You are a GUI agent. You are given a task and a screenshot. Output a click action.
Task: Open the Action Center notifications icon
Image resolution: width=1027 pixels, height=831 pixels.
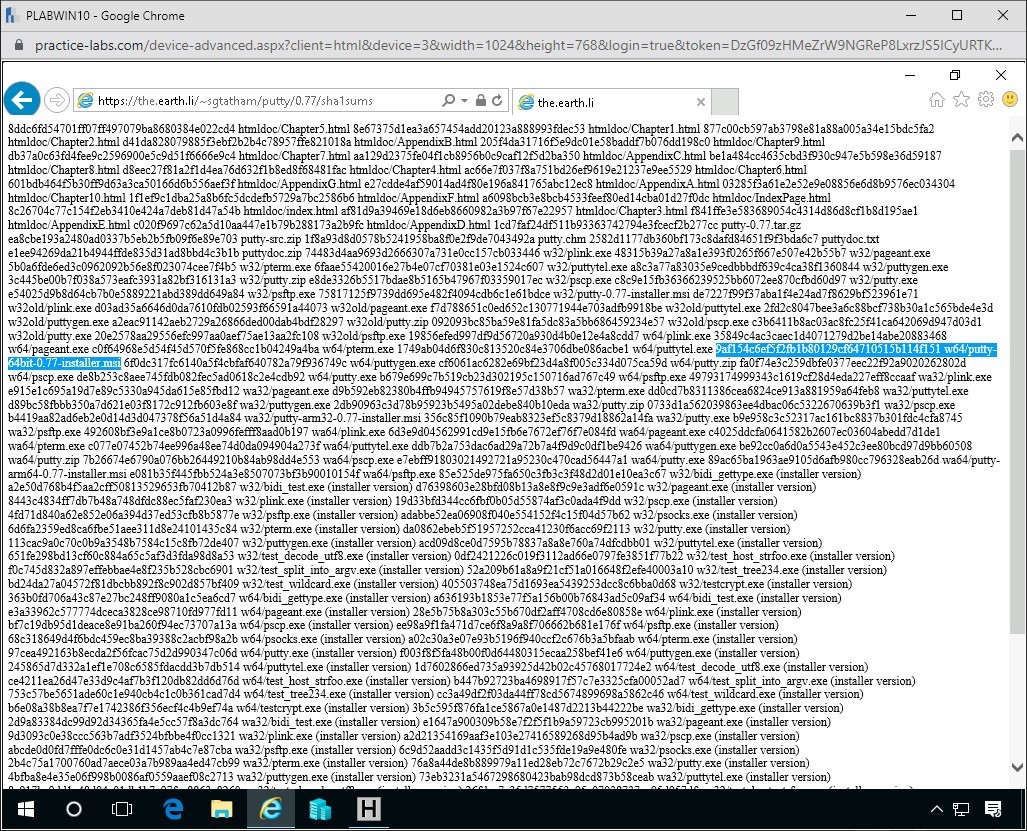pos(993,808)
